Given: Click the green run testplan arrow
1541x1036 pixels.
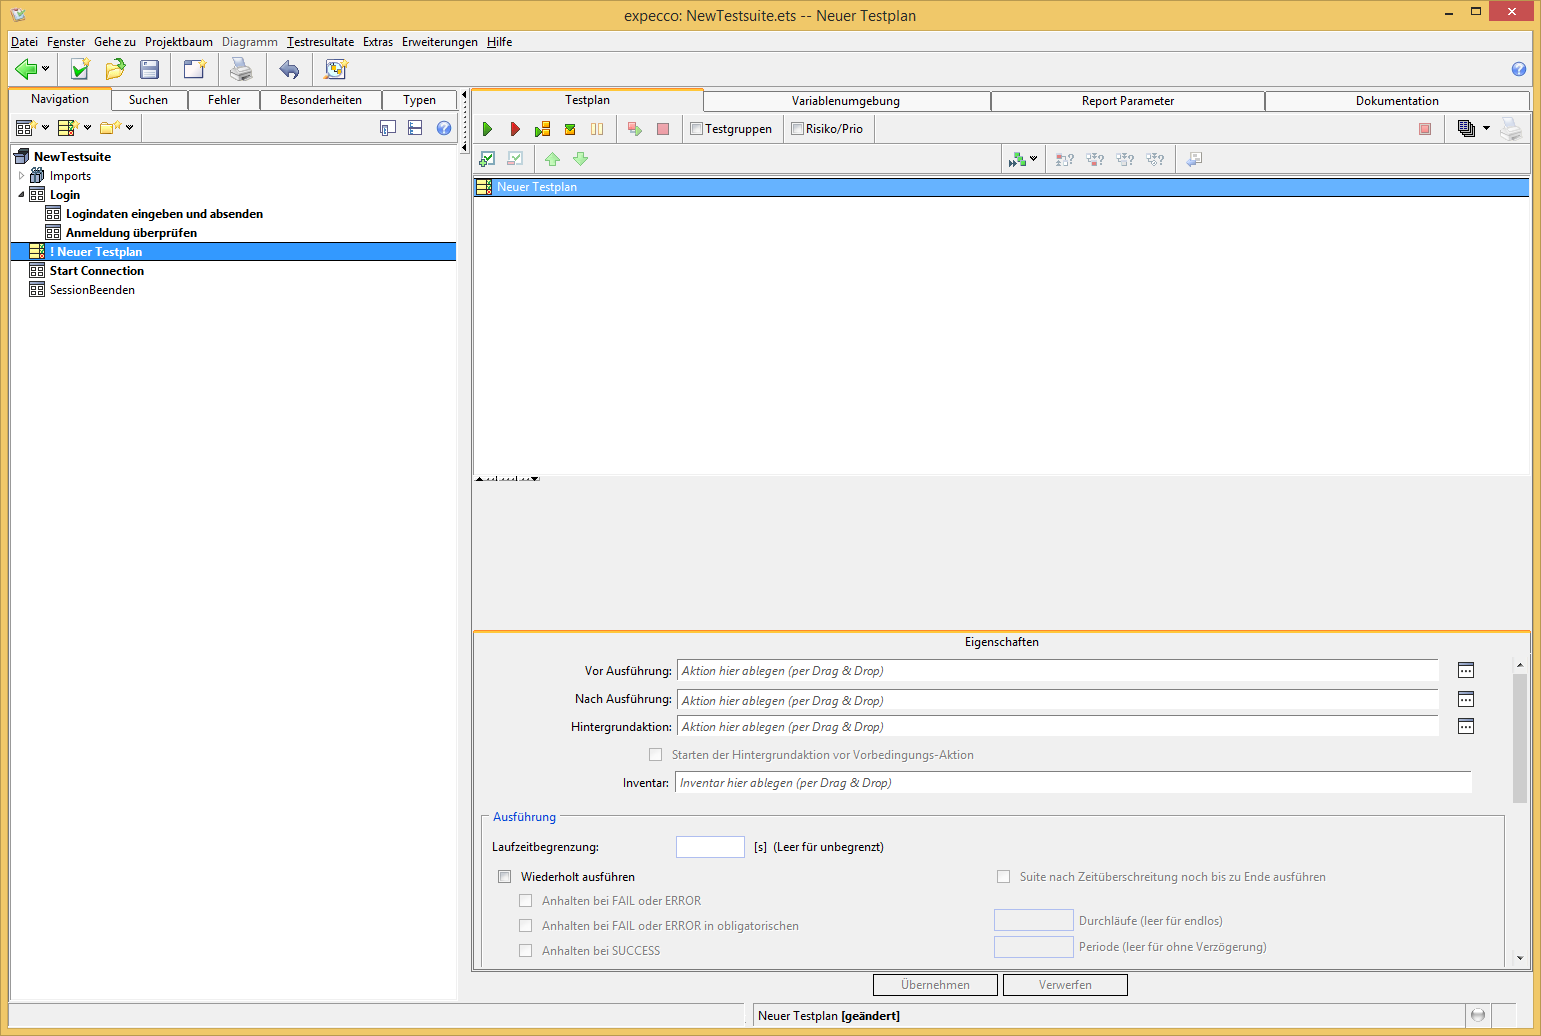Looking at the screenshot, I should (x=487, y=129).
